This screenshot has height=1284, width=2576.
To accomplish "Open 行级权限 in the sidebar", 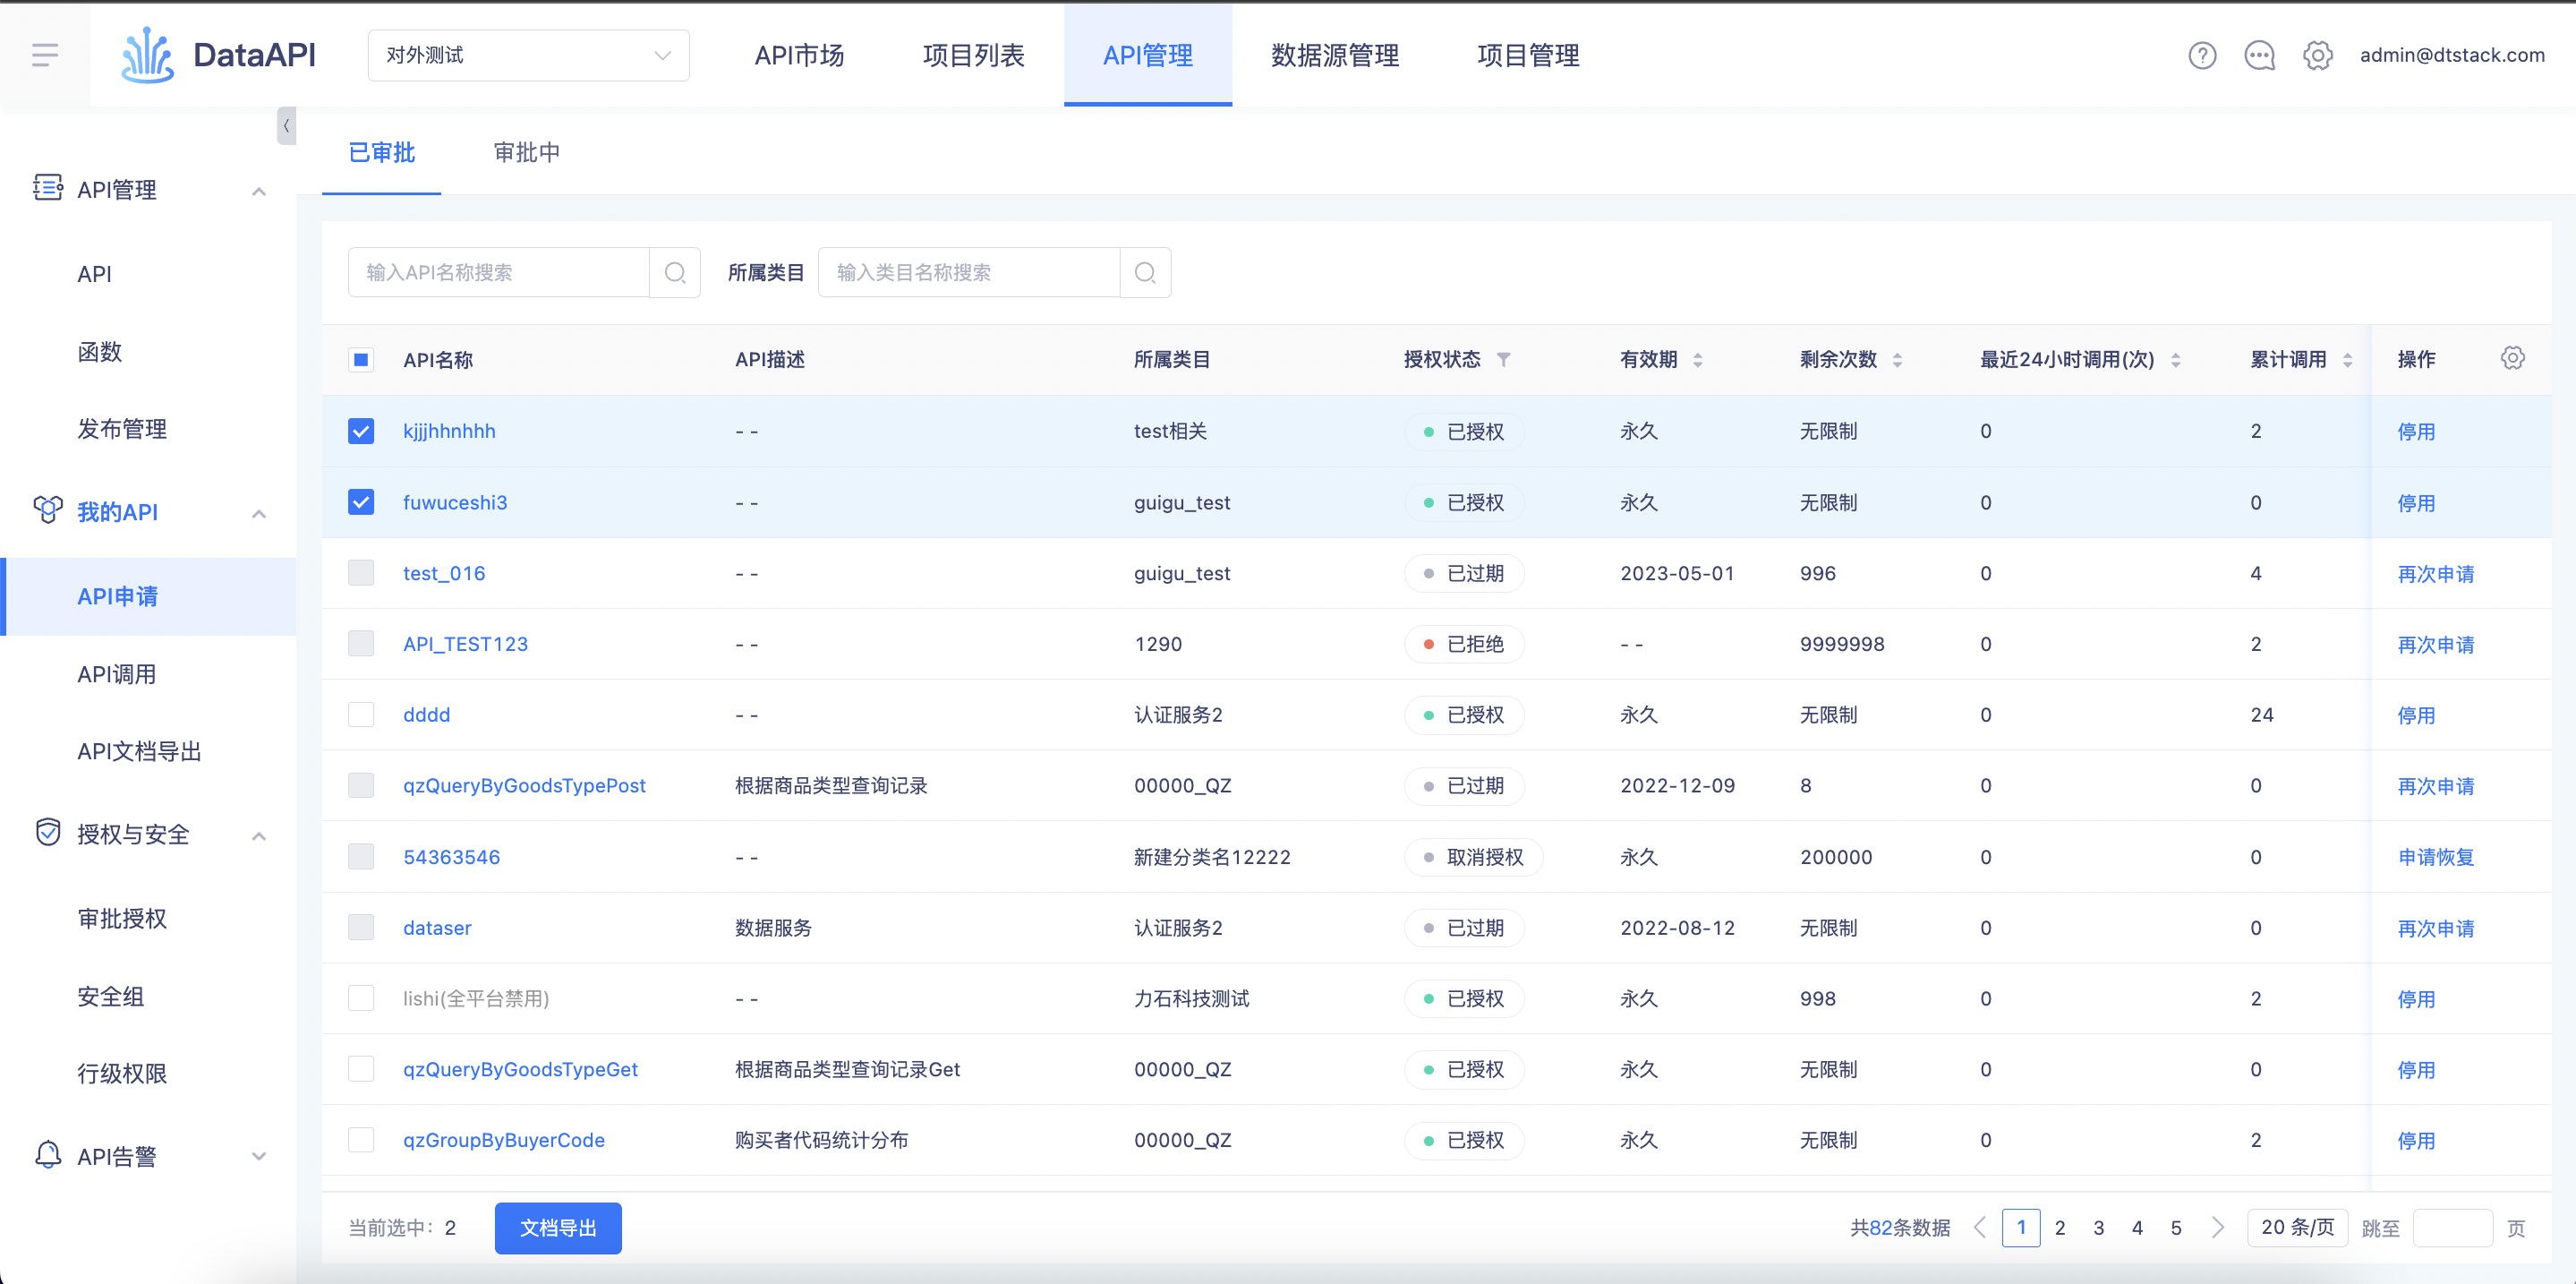I will pos(122,1073).
